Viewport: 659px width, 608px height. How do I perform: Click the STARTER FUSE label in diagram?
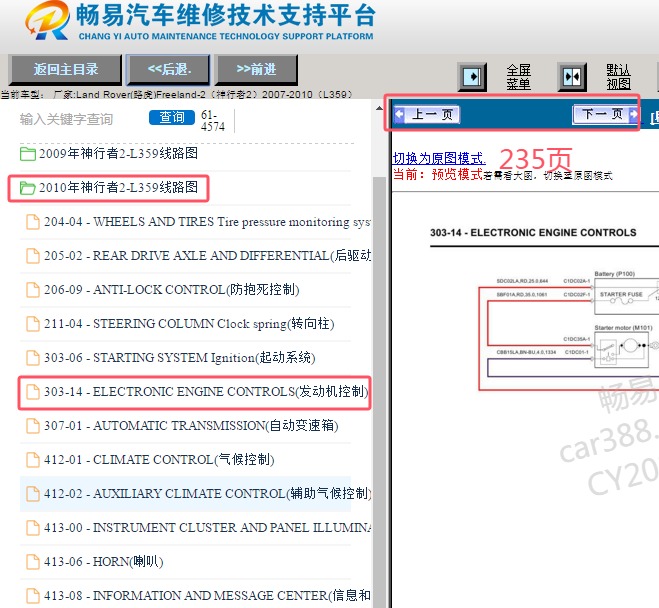[621, 295]
